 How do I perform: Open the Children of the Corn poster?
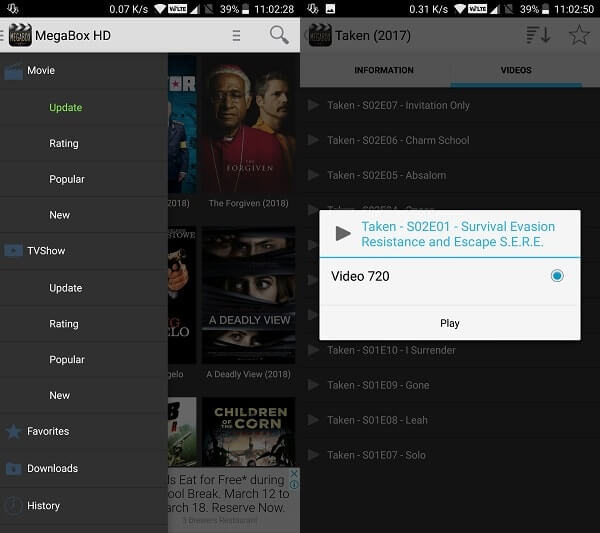[x=249, y=432]
